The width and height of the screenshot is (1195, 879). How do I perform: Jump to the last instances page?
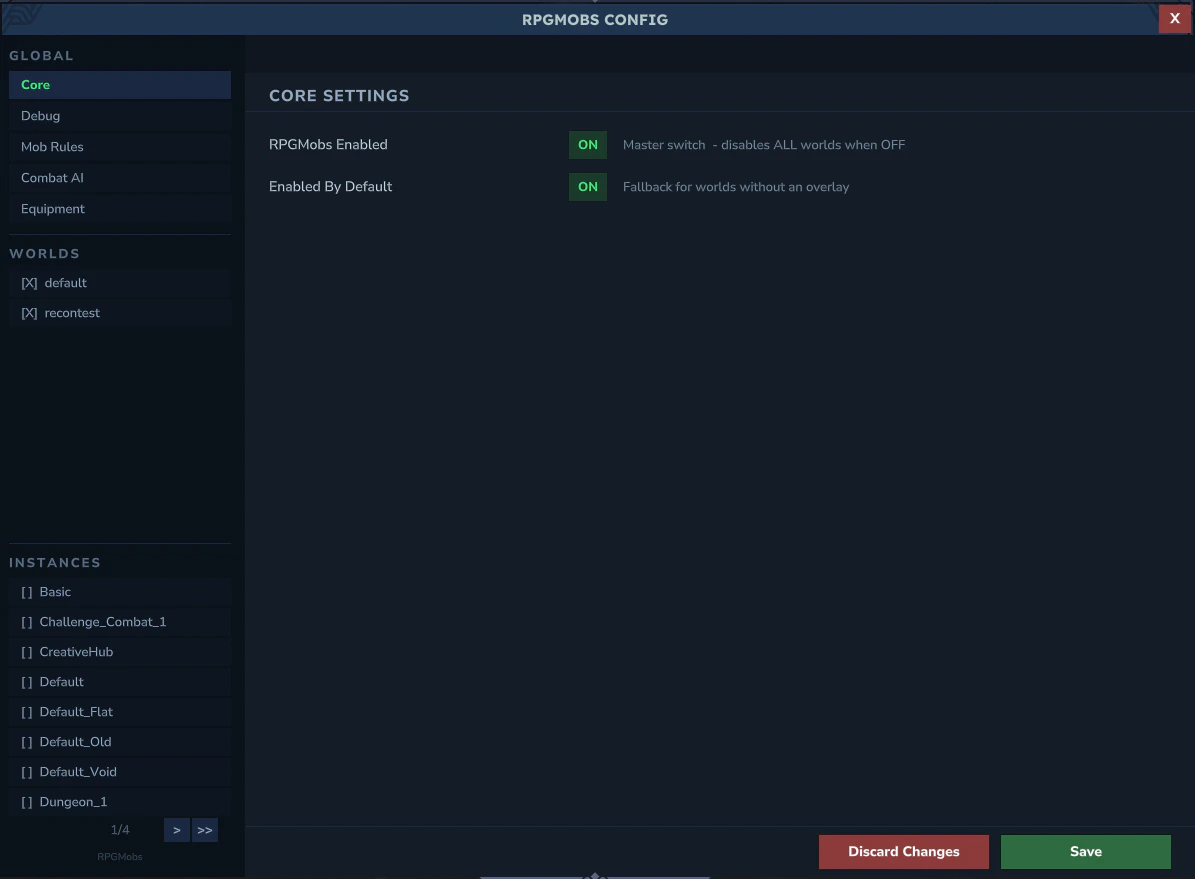205,830
